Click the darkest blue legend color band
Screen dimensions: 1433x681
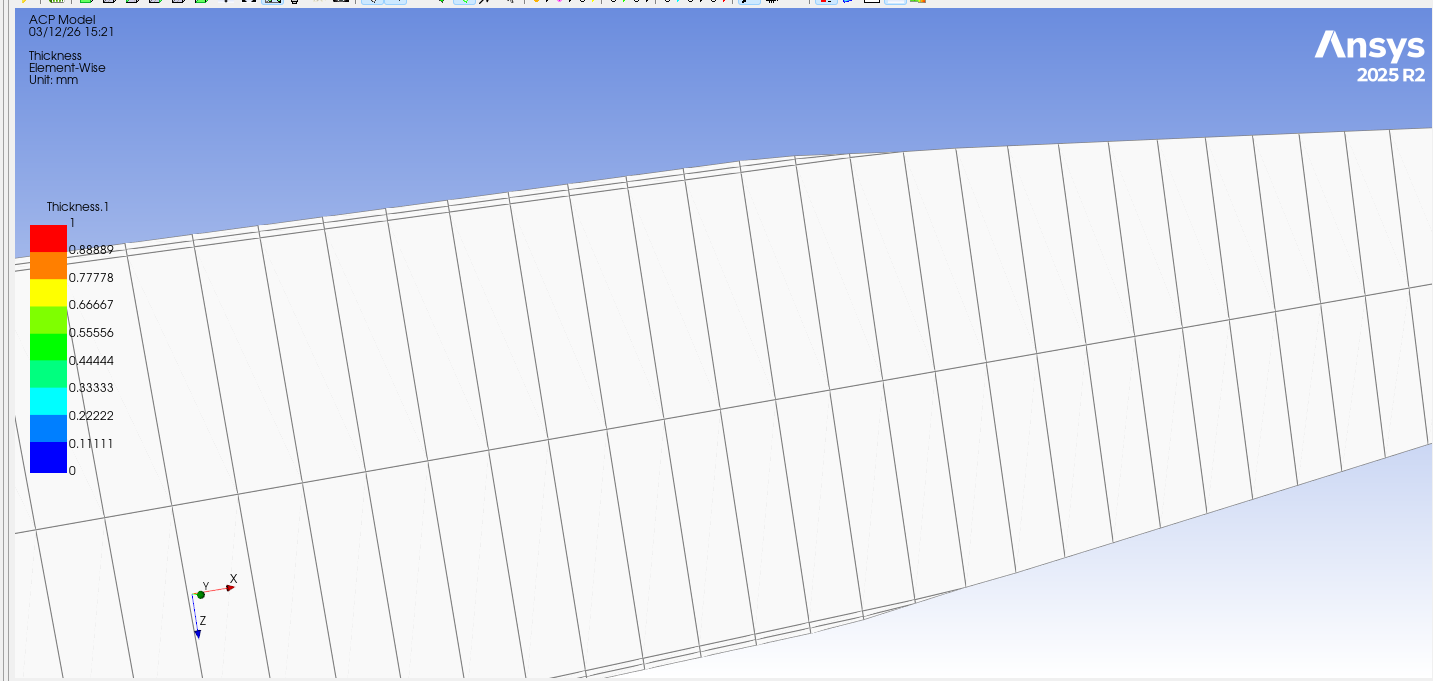48,456
